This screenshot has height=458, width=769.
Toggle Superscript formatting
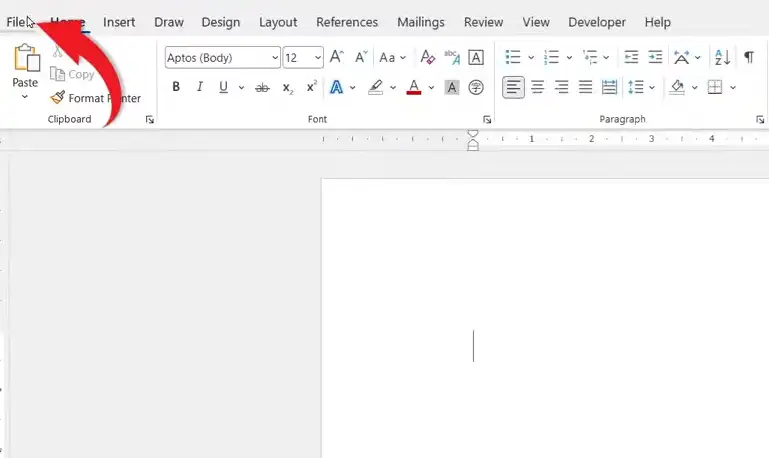coord(312,86)
